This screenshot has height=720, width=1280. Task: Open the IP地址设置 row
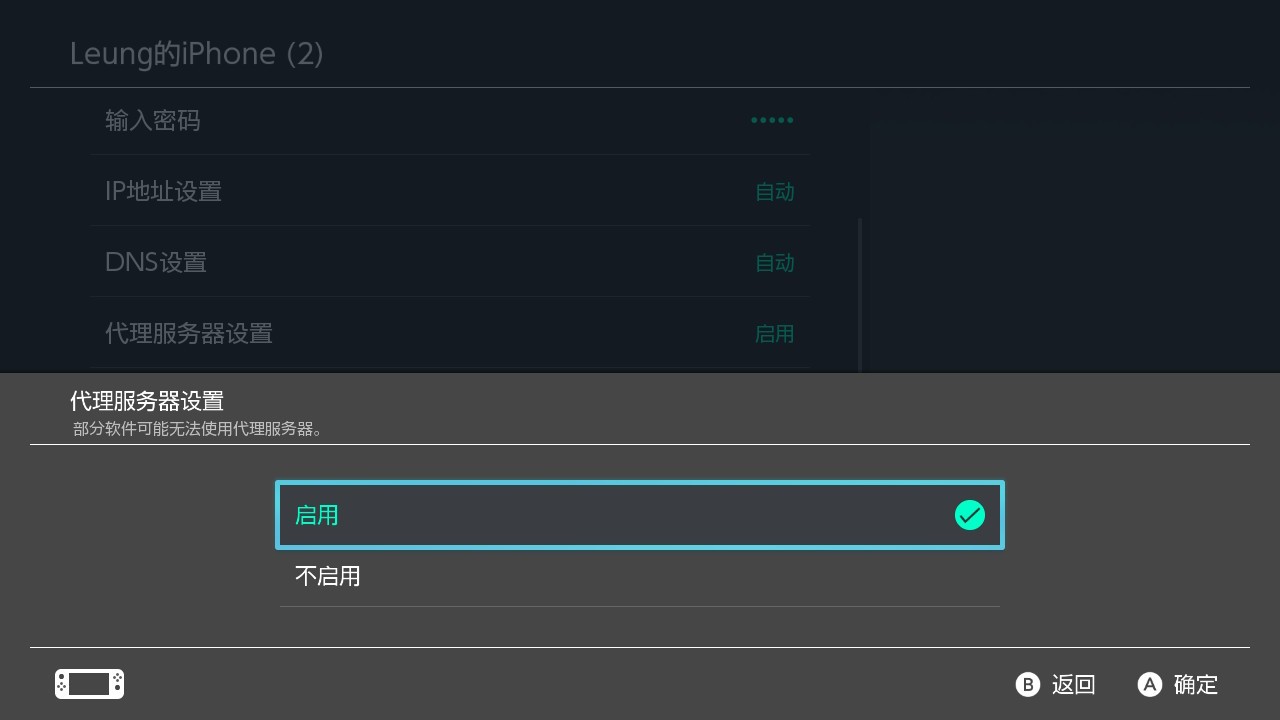(x=450, y=191)
